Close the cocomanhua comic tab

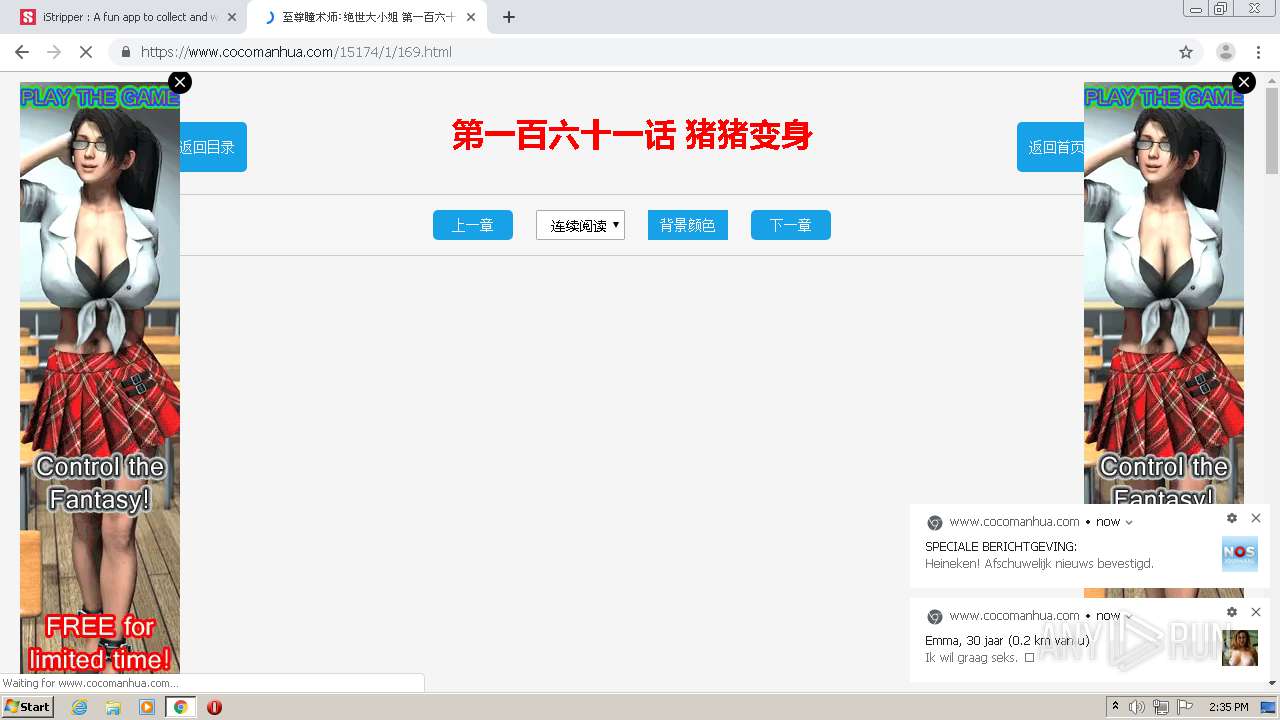tap(471, 17)
